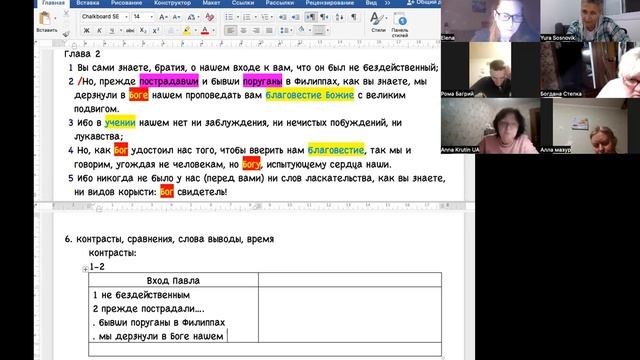Open the Панель стилей styles pane
The image size is (640, 360).
point(400,24)
